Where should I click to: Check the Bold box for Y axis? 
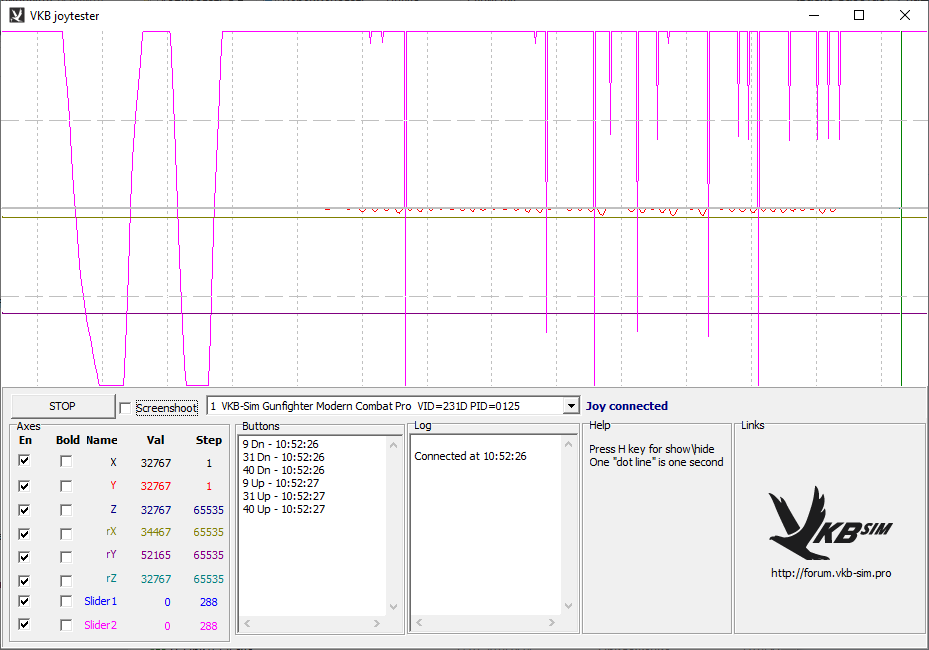pos(66,486)
